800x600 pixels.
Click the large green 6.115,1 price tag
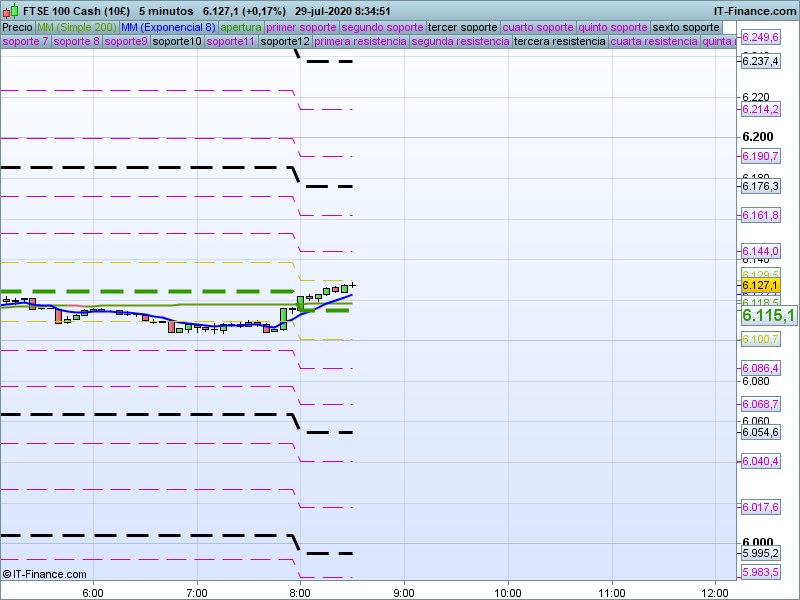pos(768,315)
